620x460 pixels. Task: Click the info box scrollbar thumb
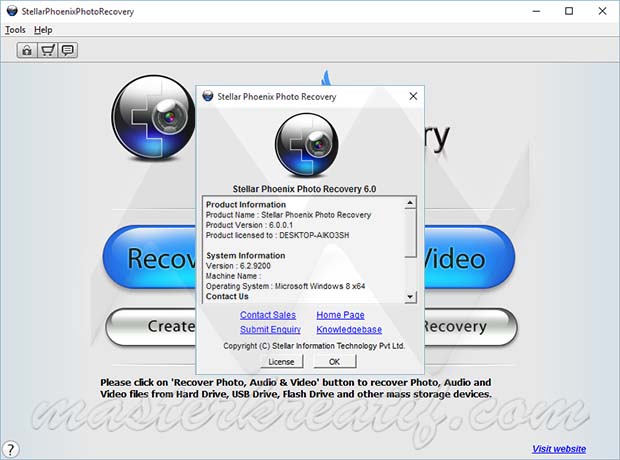[x=410, y=233]
